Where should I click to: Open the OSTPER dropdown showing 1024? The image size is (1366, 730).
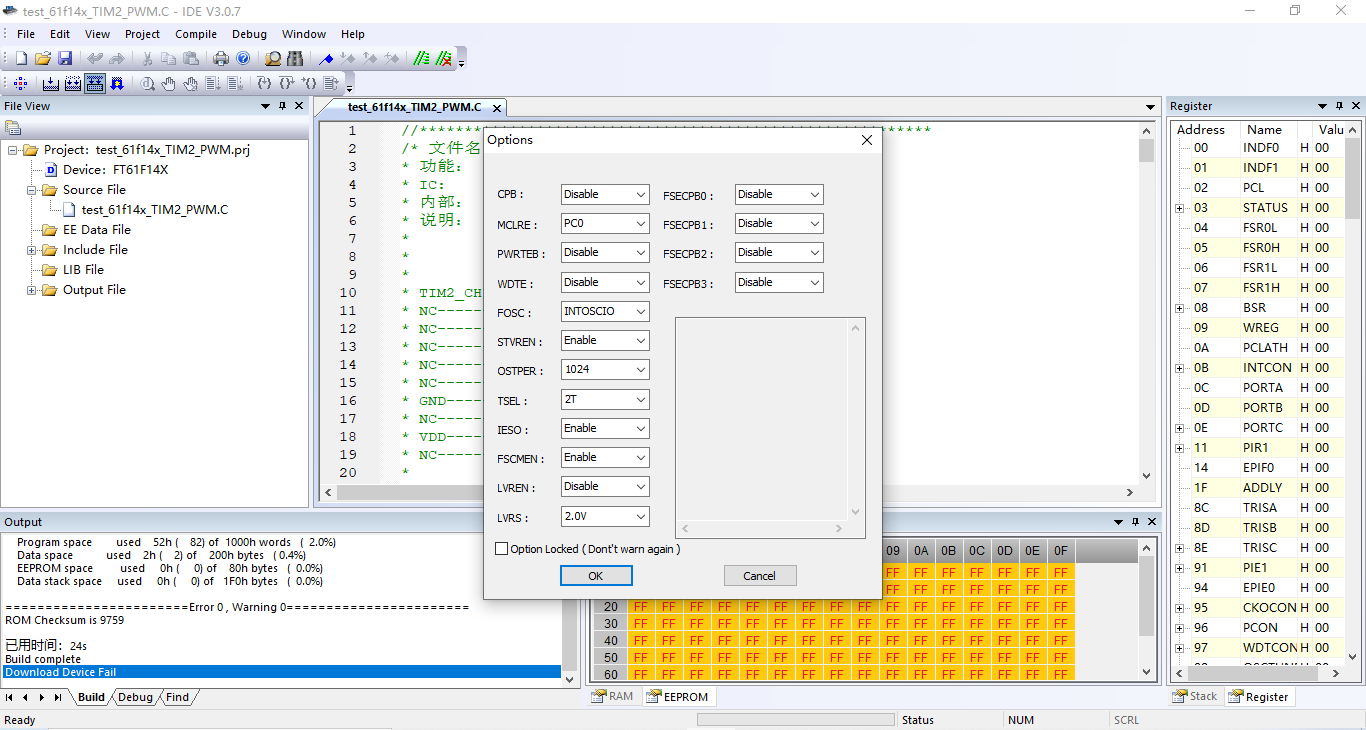605,370
